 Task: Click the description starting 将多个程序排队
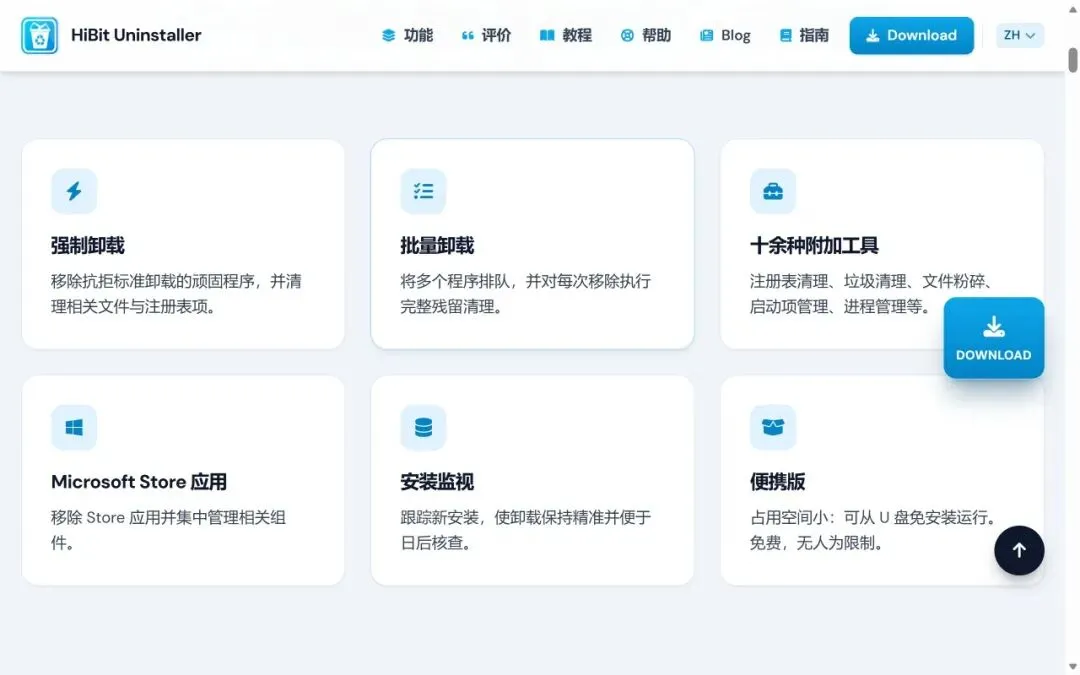[526, 294]
